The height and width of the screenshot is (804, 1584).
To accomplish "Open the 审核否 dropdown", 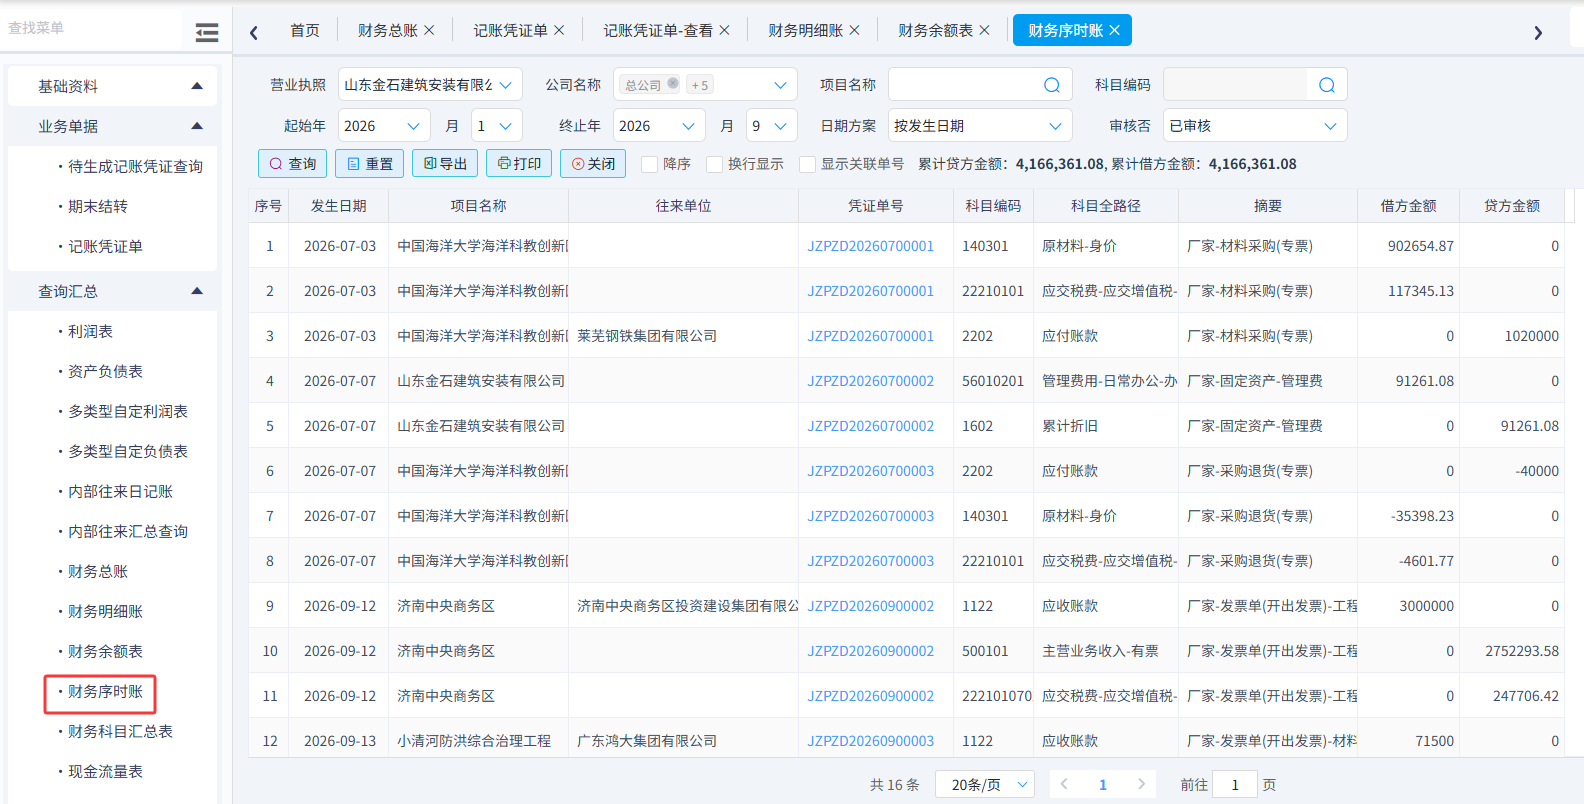I will click(x=1255, y=126).
